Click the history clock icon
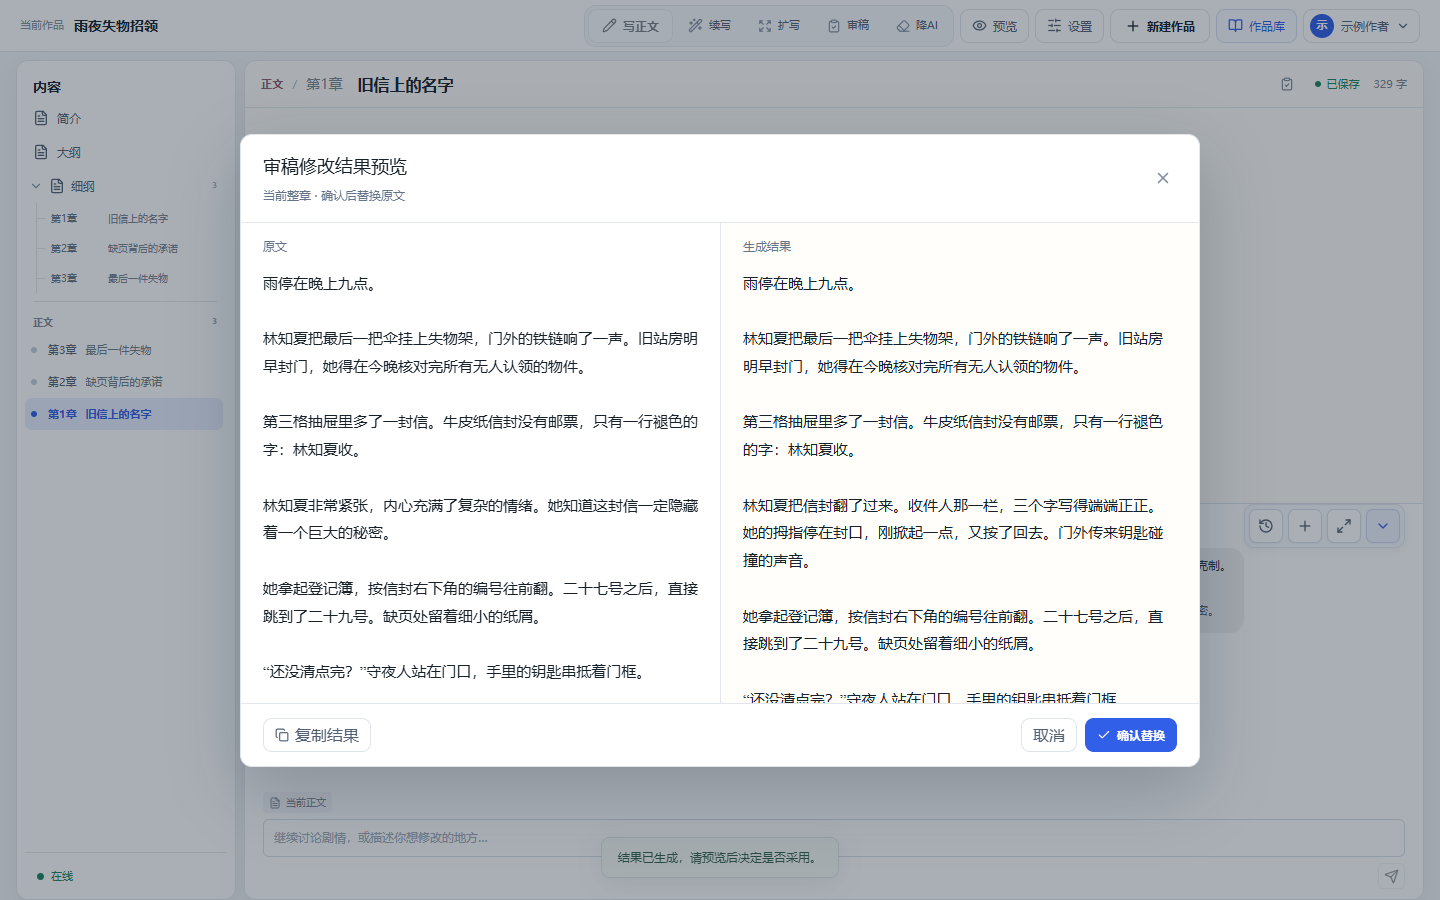 (1266, 526)
